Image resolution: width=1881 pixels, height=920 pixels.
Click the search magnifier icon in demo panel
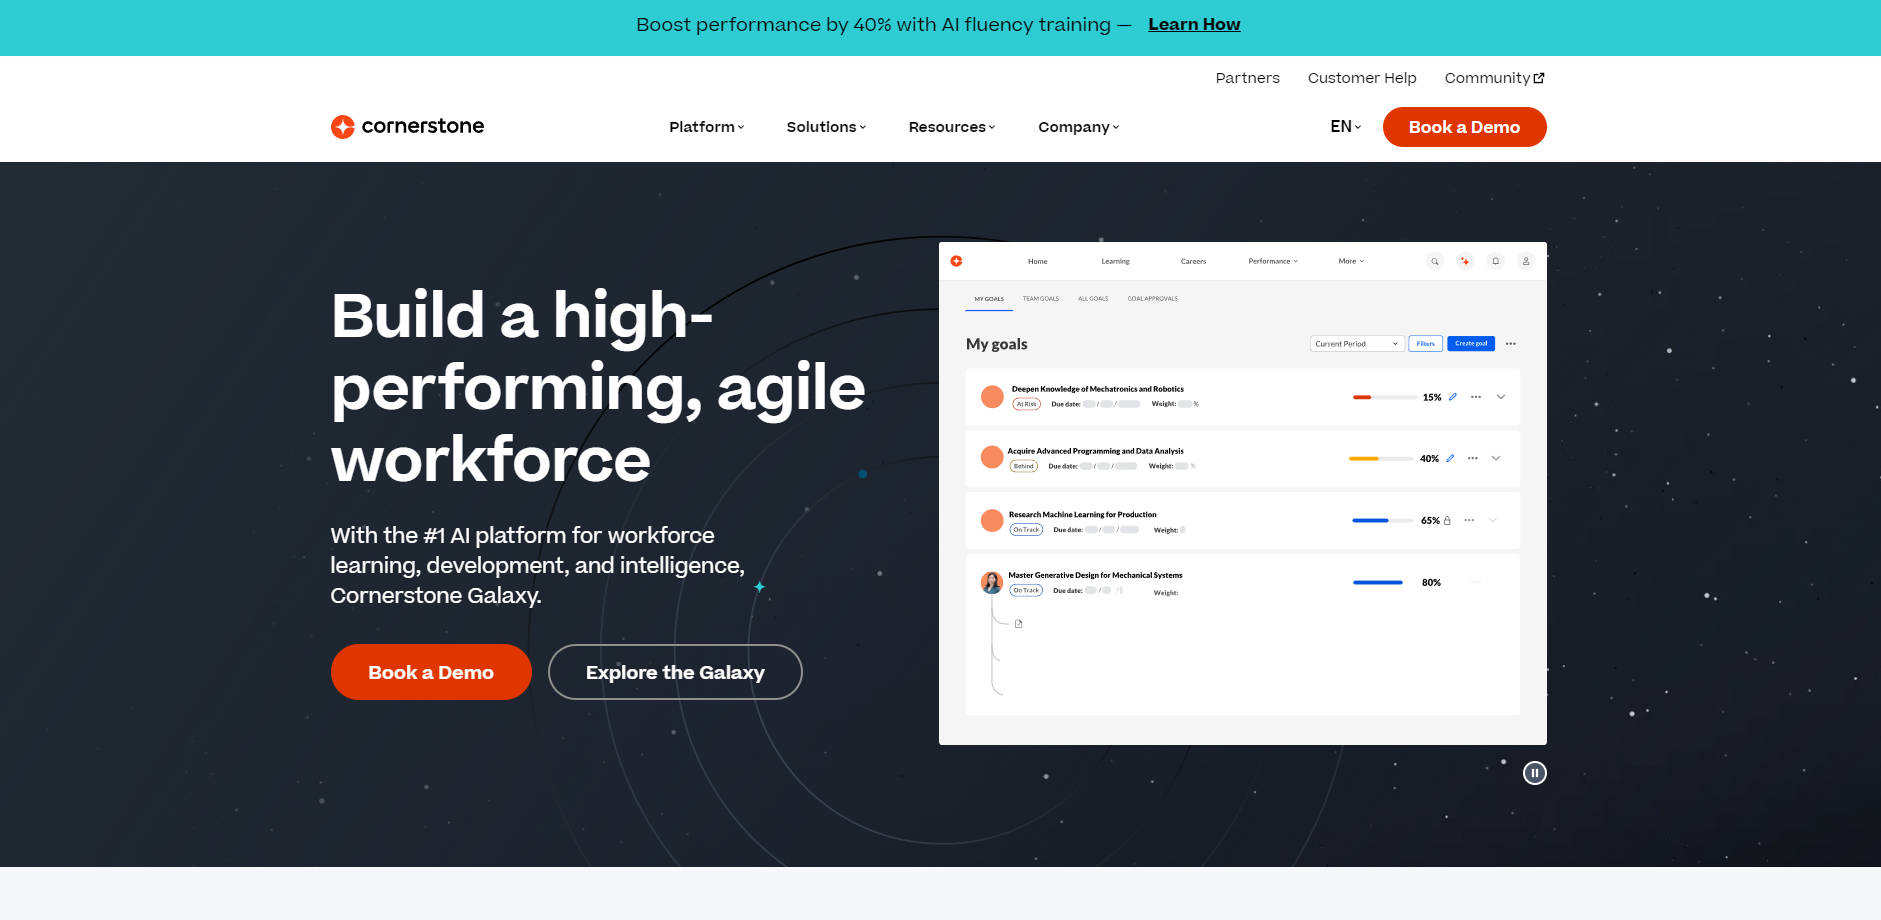tap(1434, 262)
